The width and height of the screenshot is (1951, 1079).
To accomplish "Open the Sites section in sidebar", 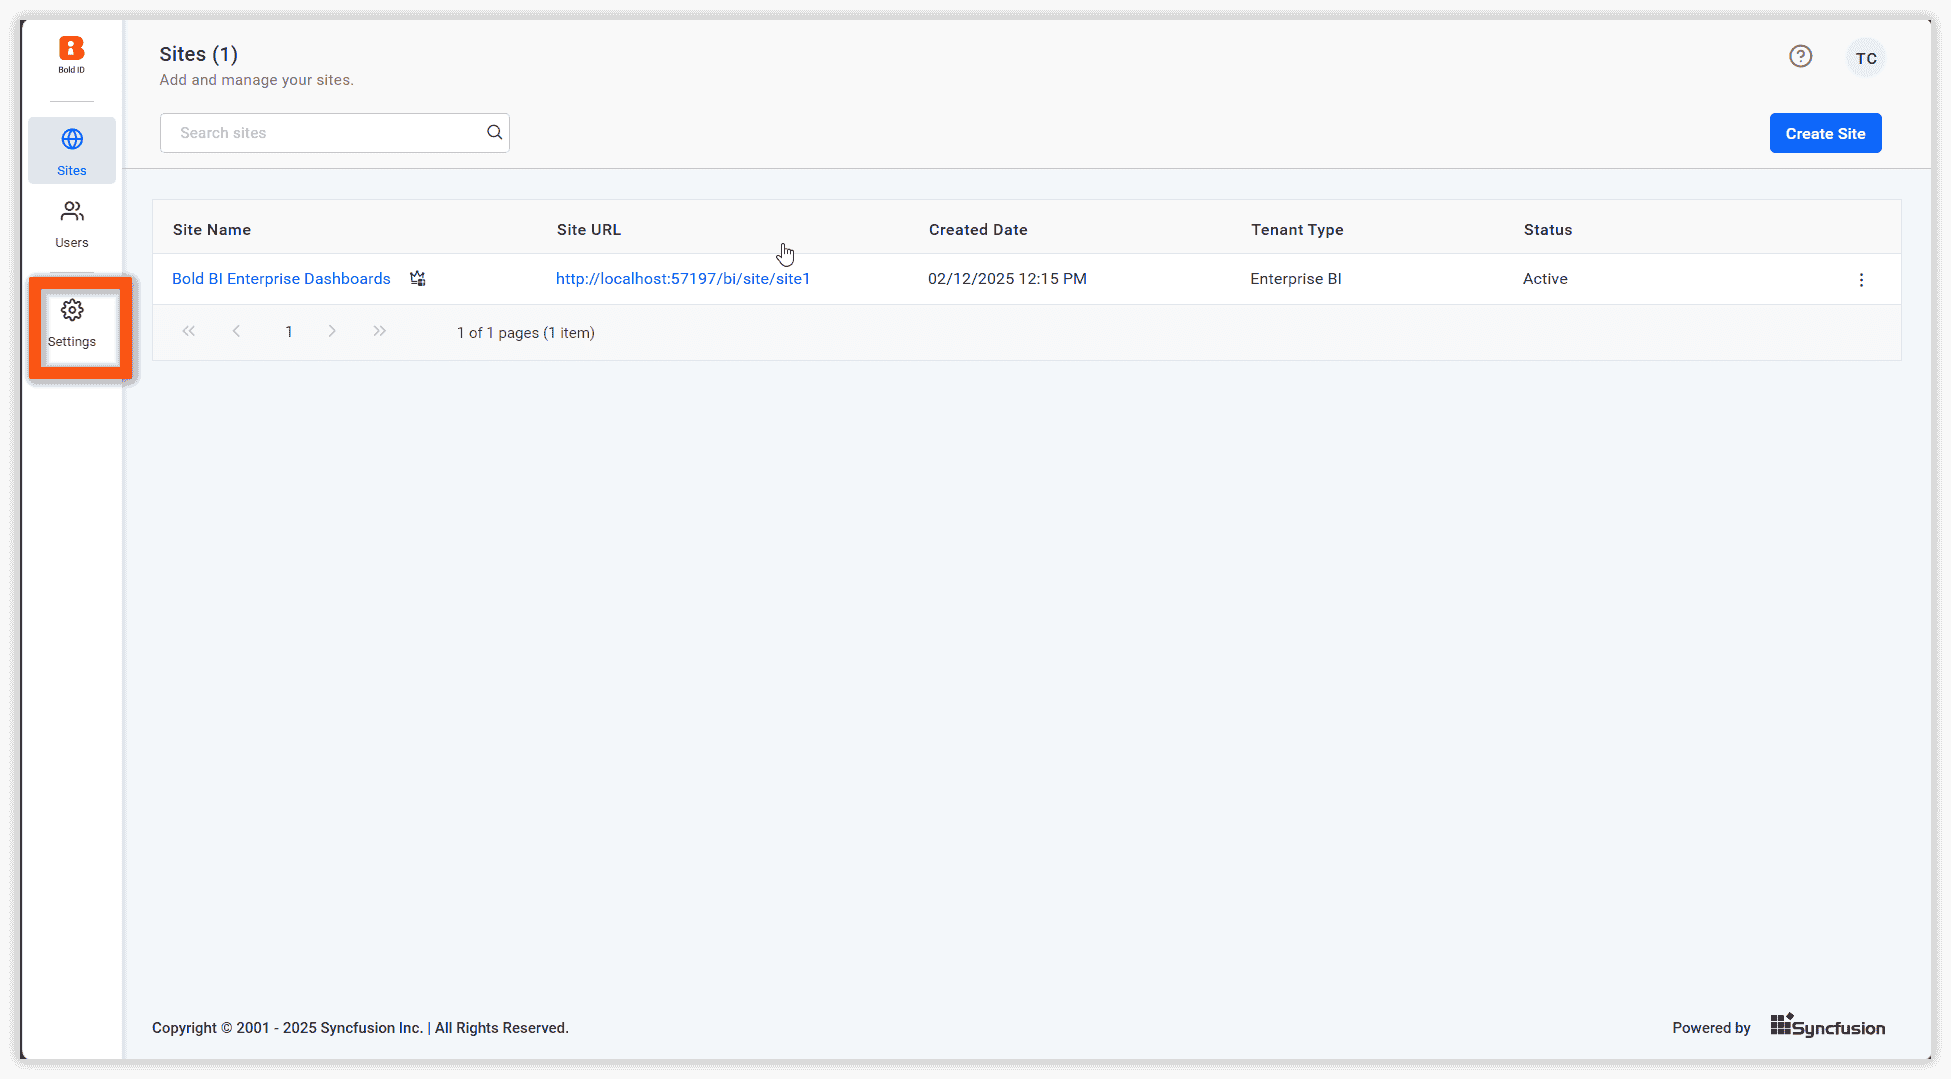I will click(72, 150).
